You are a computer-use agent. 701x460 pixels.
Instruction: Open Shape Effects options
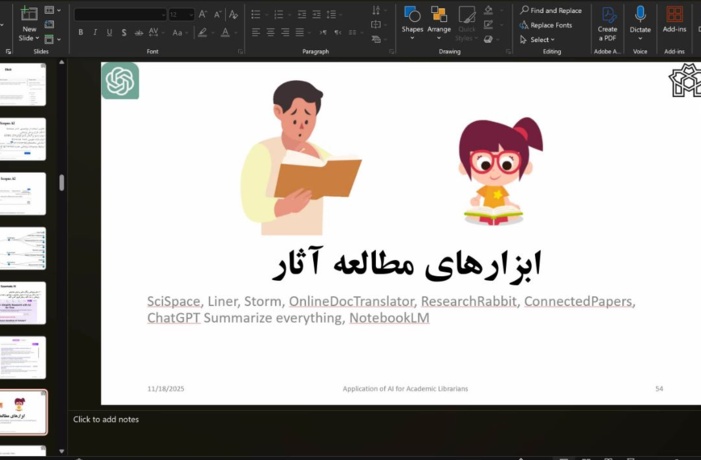[490, 39]
